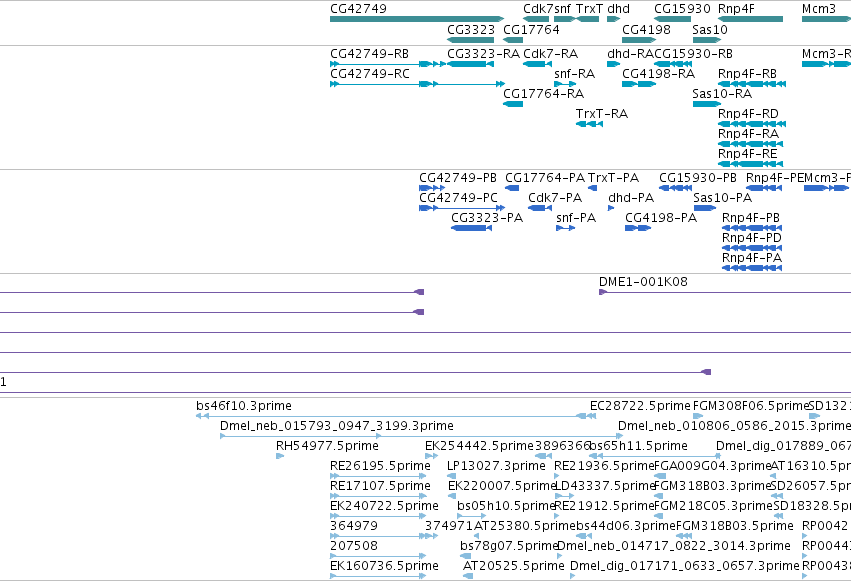Image resolution: width=851 pixels, height=581 pixels.
Task: Click the Cdk7 gene bar
Action: point(536,19)
